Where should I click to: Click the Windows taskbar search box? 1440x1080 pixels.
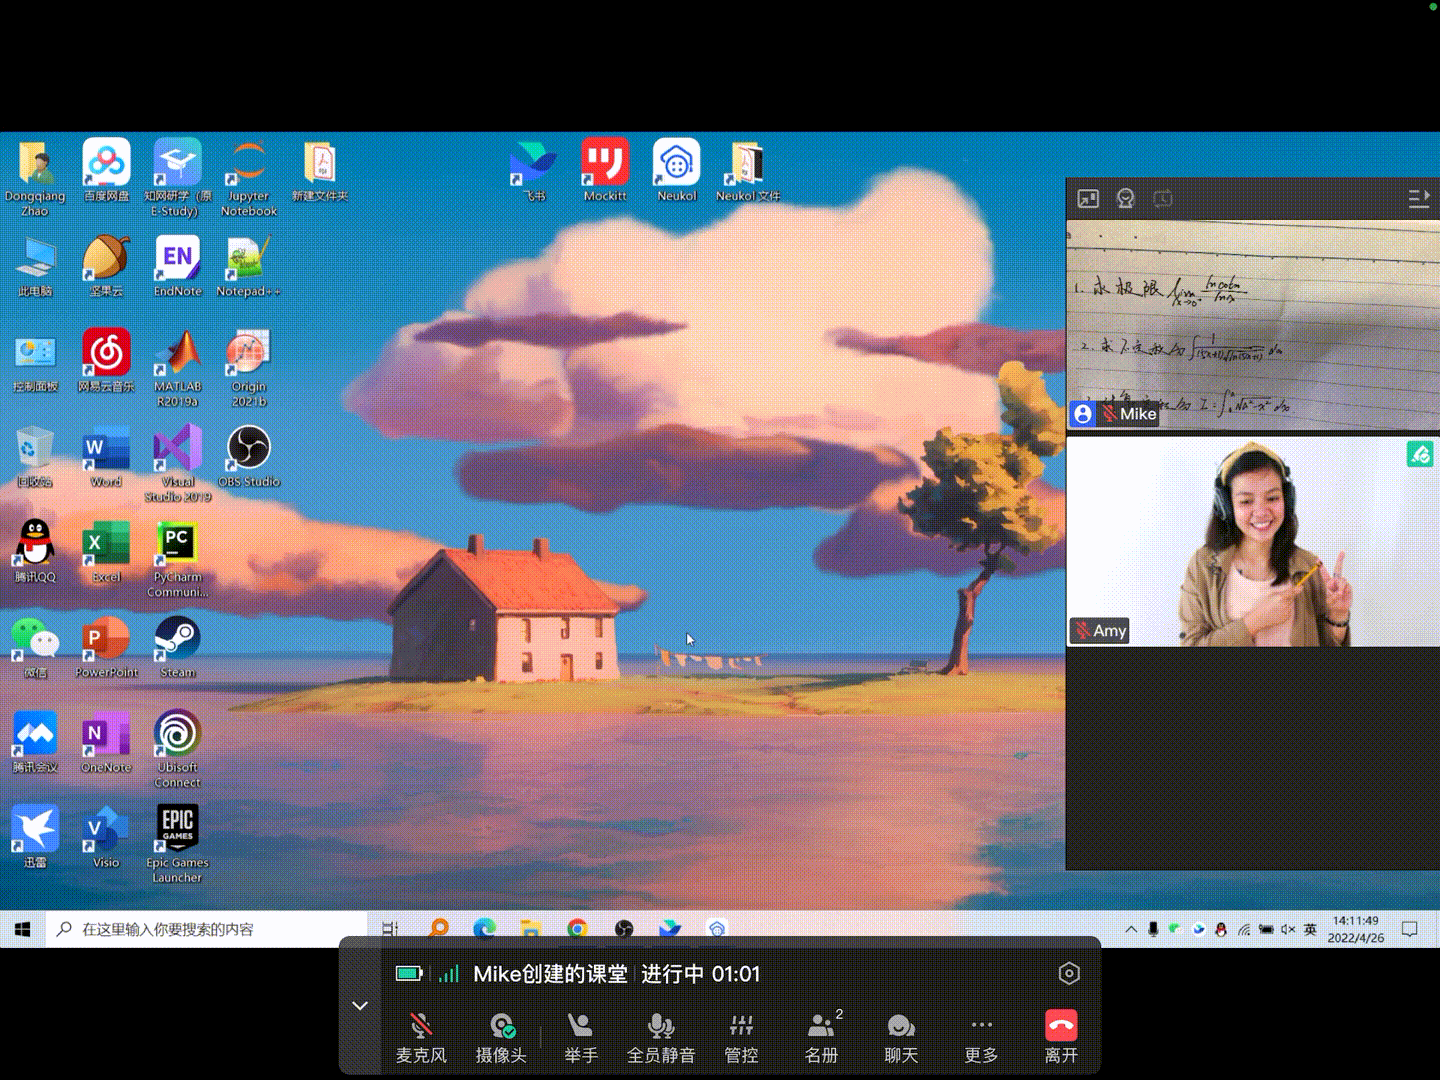(210, 929)
